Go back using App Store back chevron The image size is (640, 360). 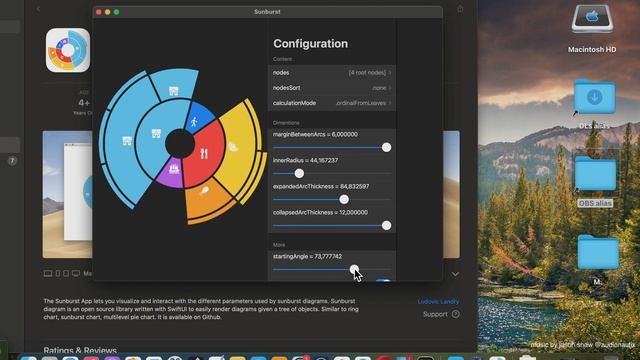click(x=38, y=9)
